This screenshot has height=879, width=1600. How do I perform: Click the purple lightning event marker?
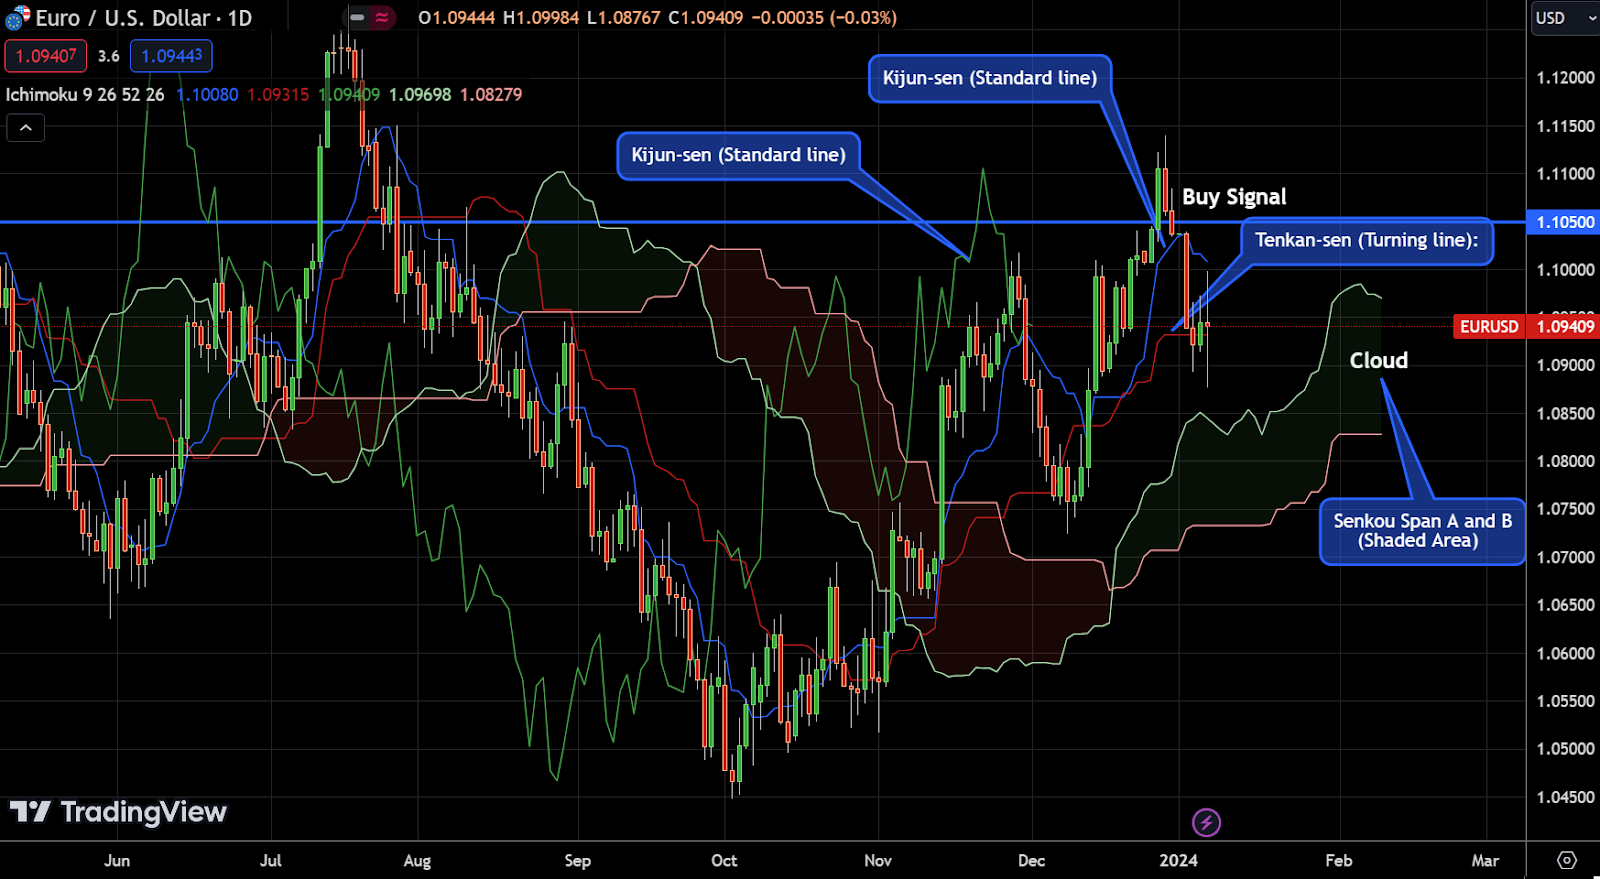[1206, 823]
